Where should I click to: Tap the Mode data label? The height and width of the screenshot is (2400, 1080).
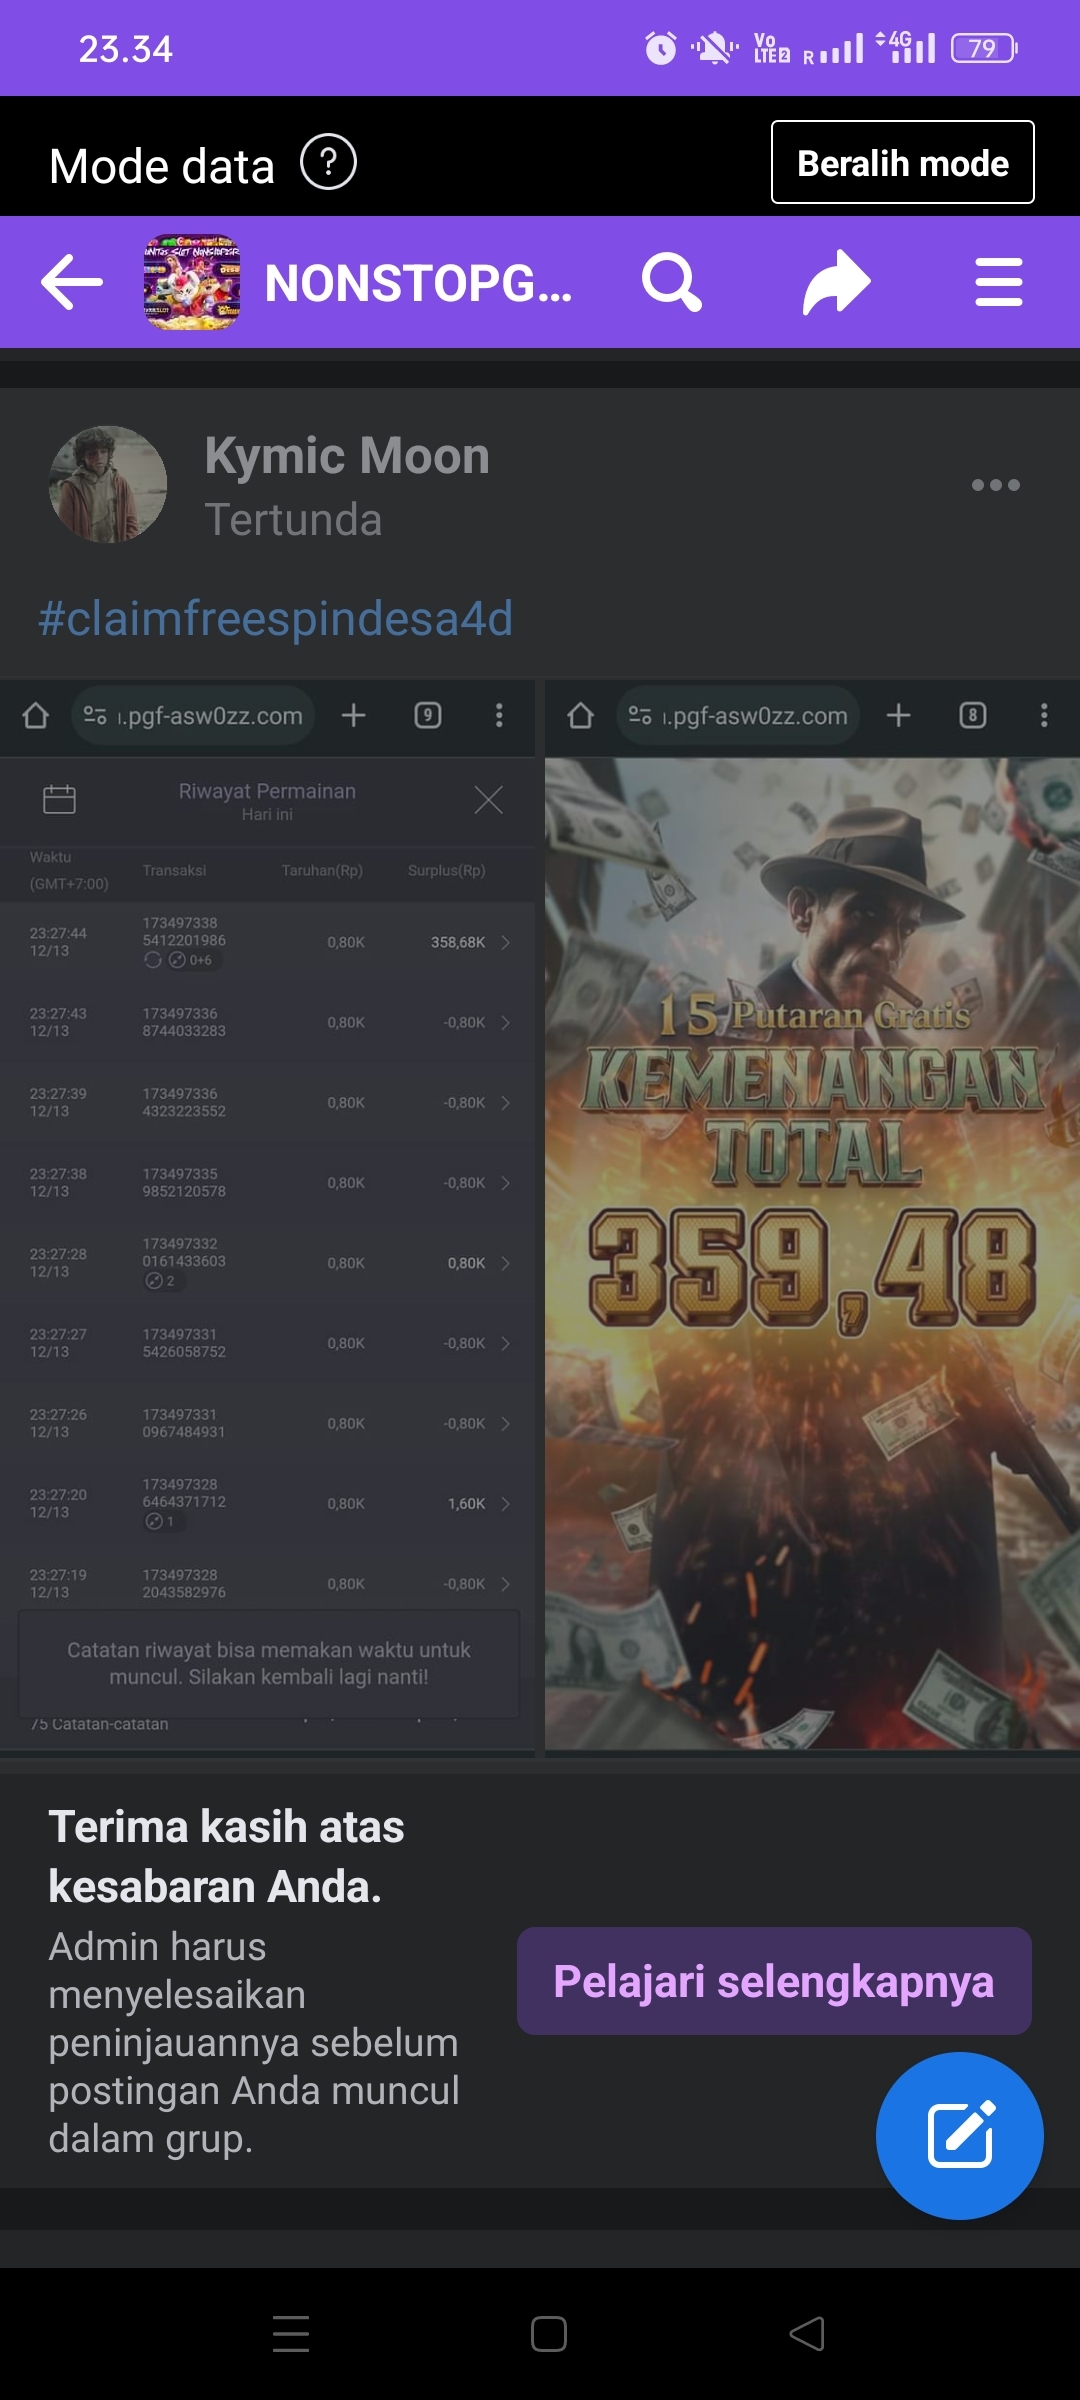click(x=162, y=166)
